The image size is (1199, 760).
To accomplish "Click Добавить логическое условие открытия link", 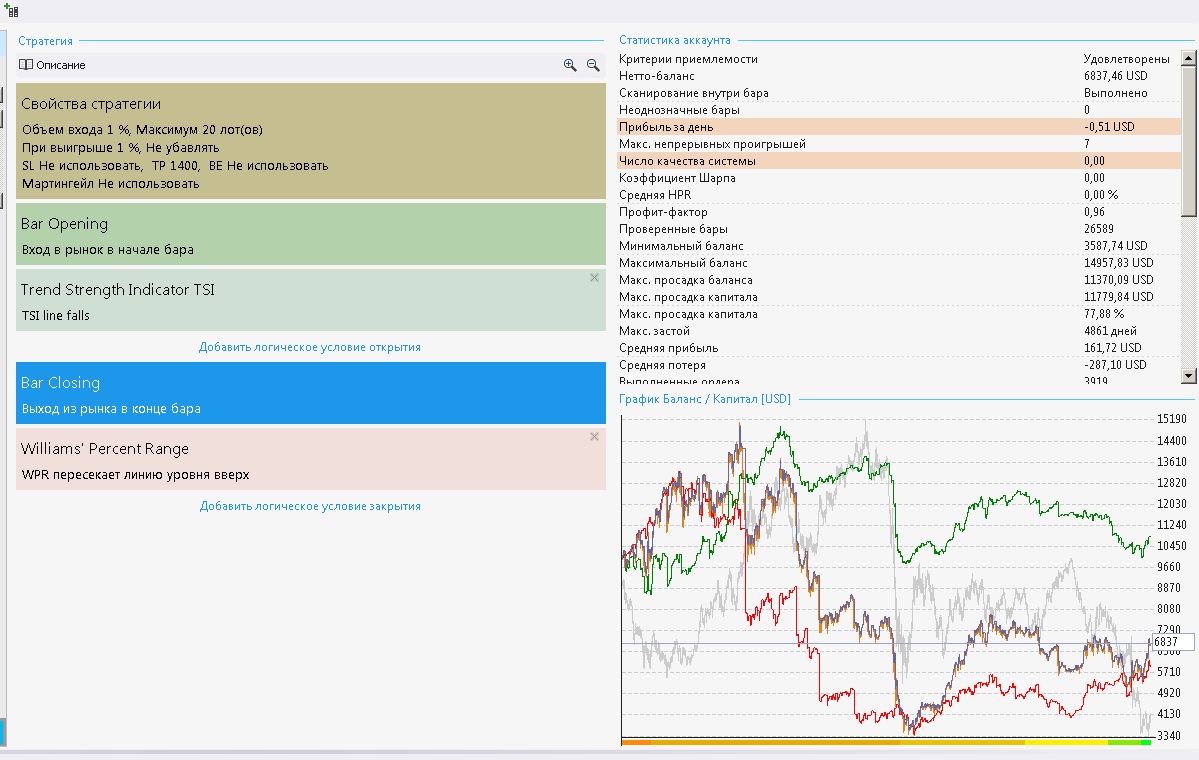I will pyautogui.click(x=310, y=347).
